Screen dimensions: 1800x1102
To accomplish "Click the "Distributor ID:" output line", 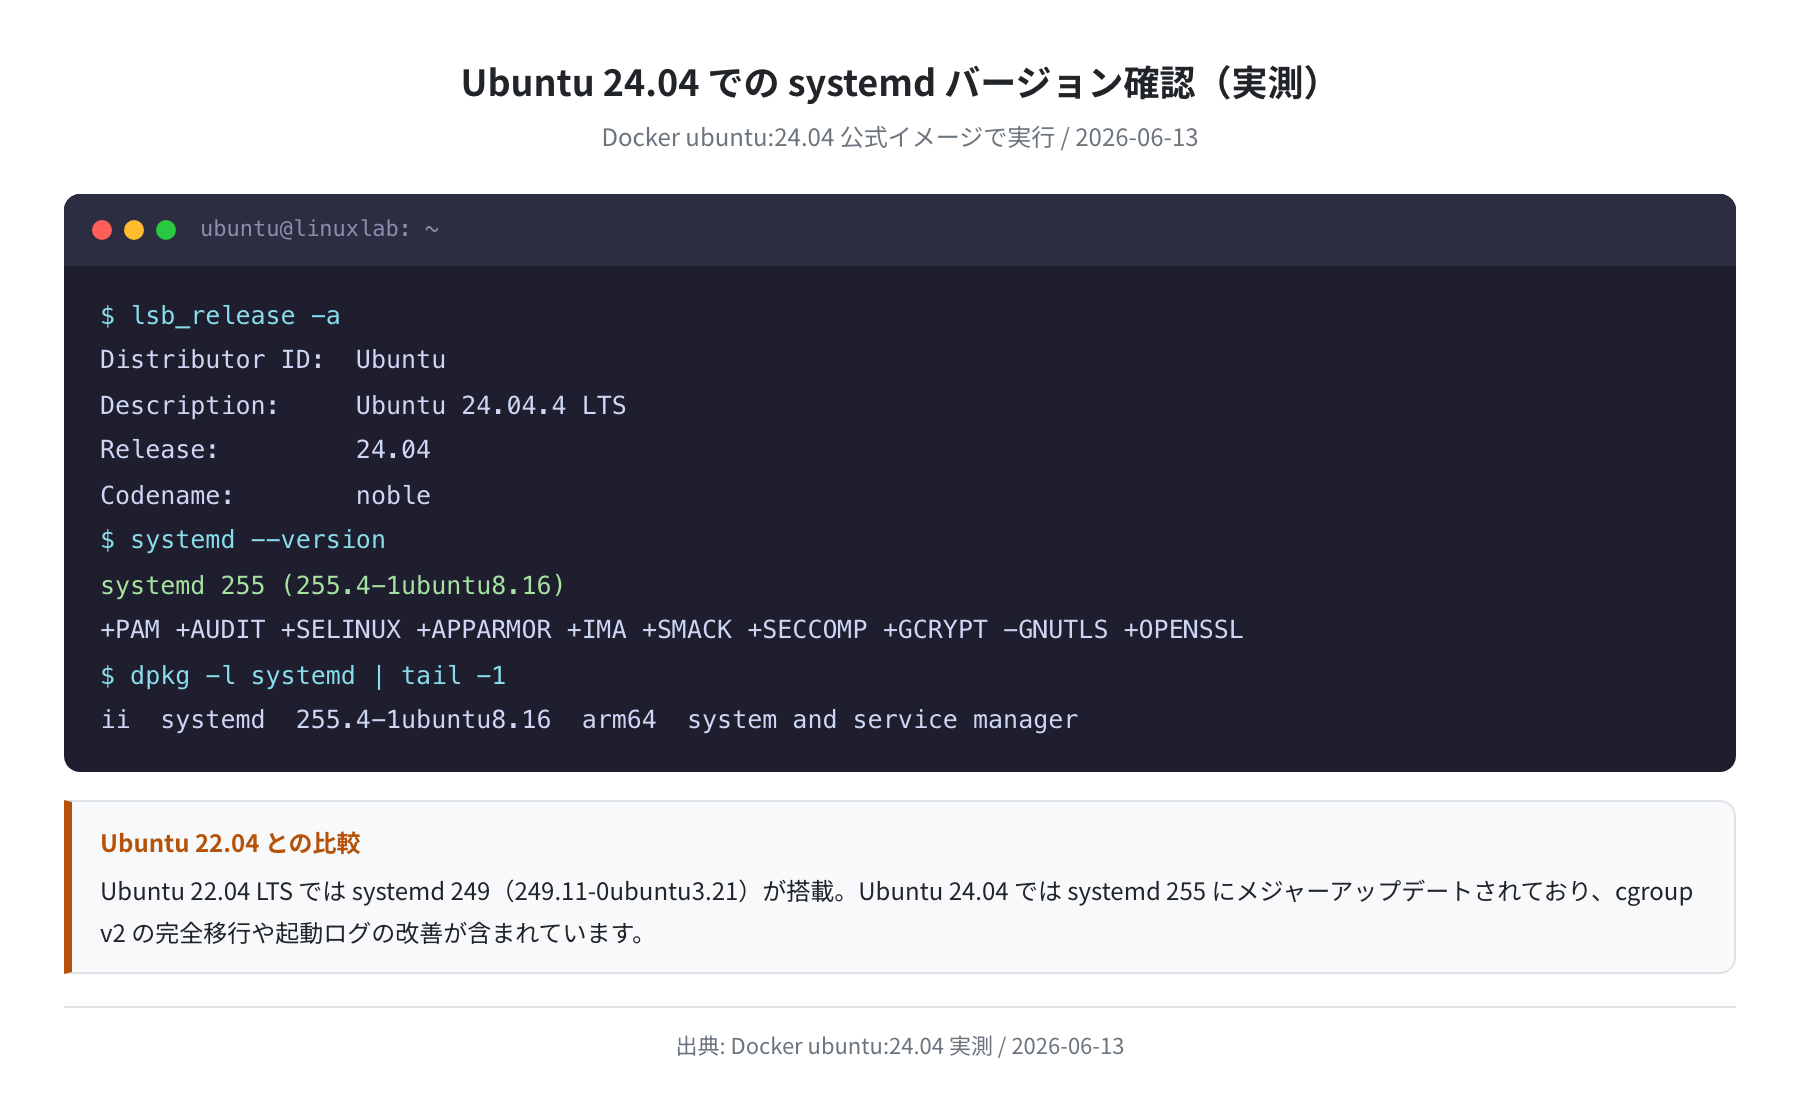I will point(273,360).
